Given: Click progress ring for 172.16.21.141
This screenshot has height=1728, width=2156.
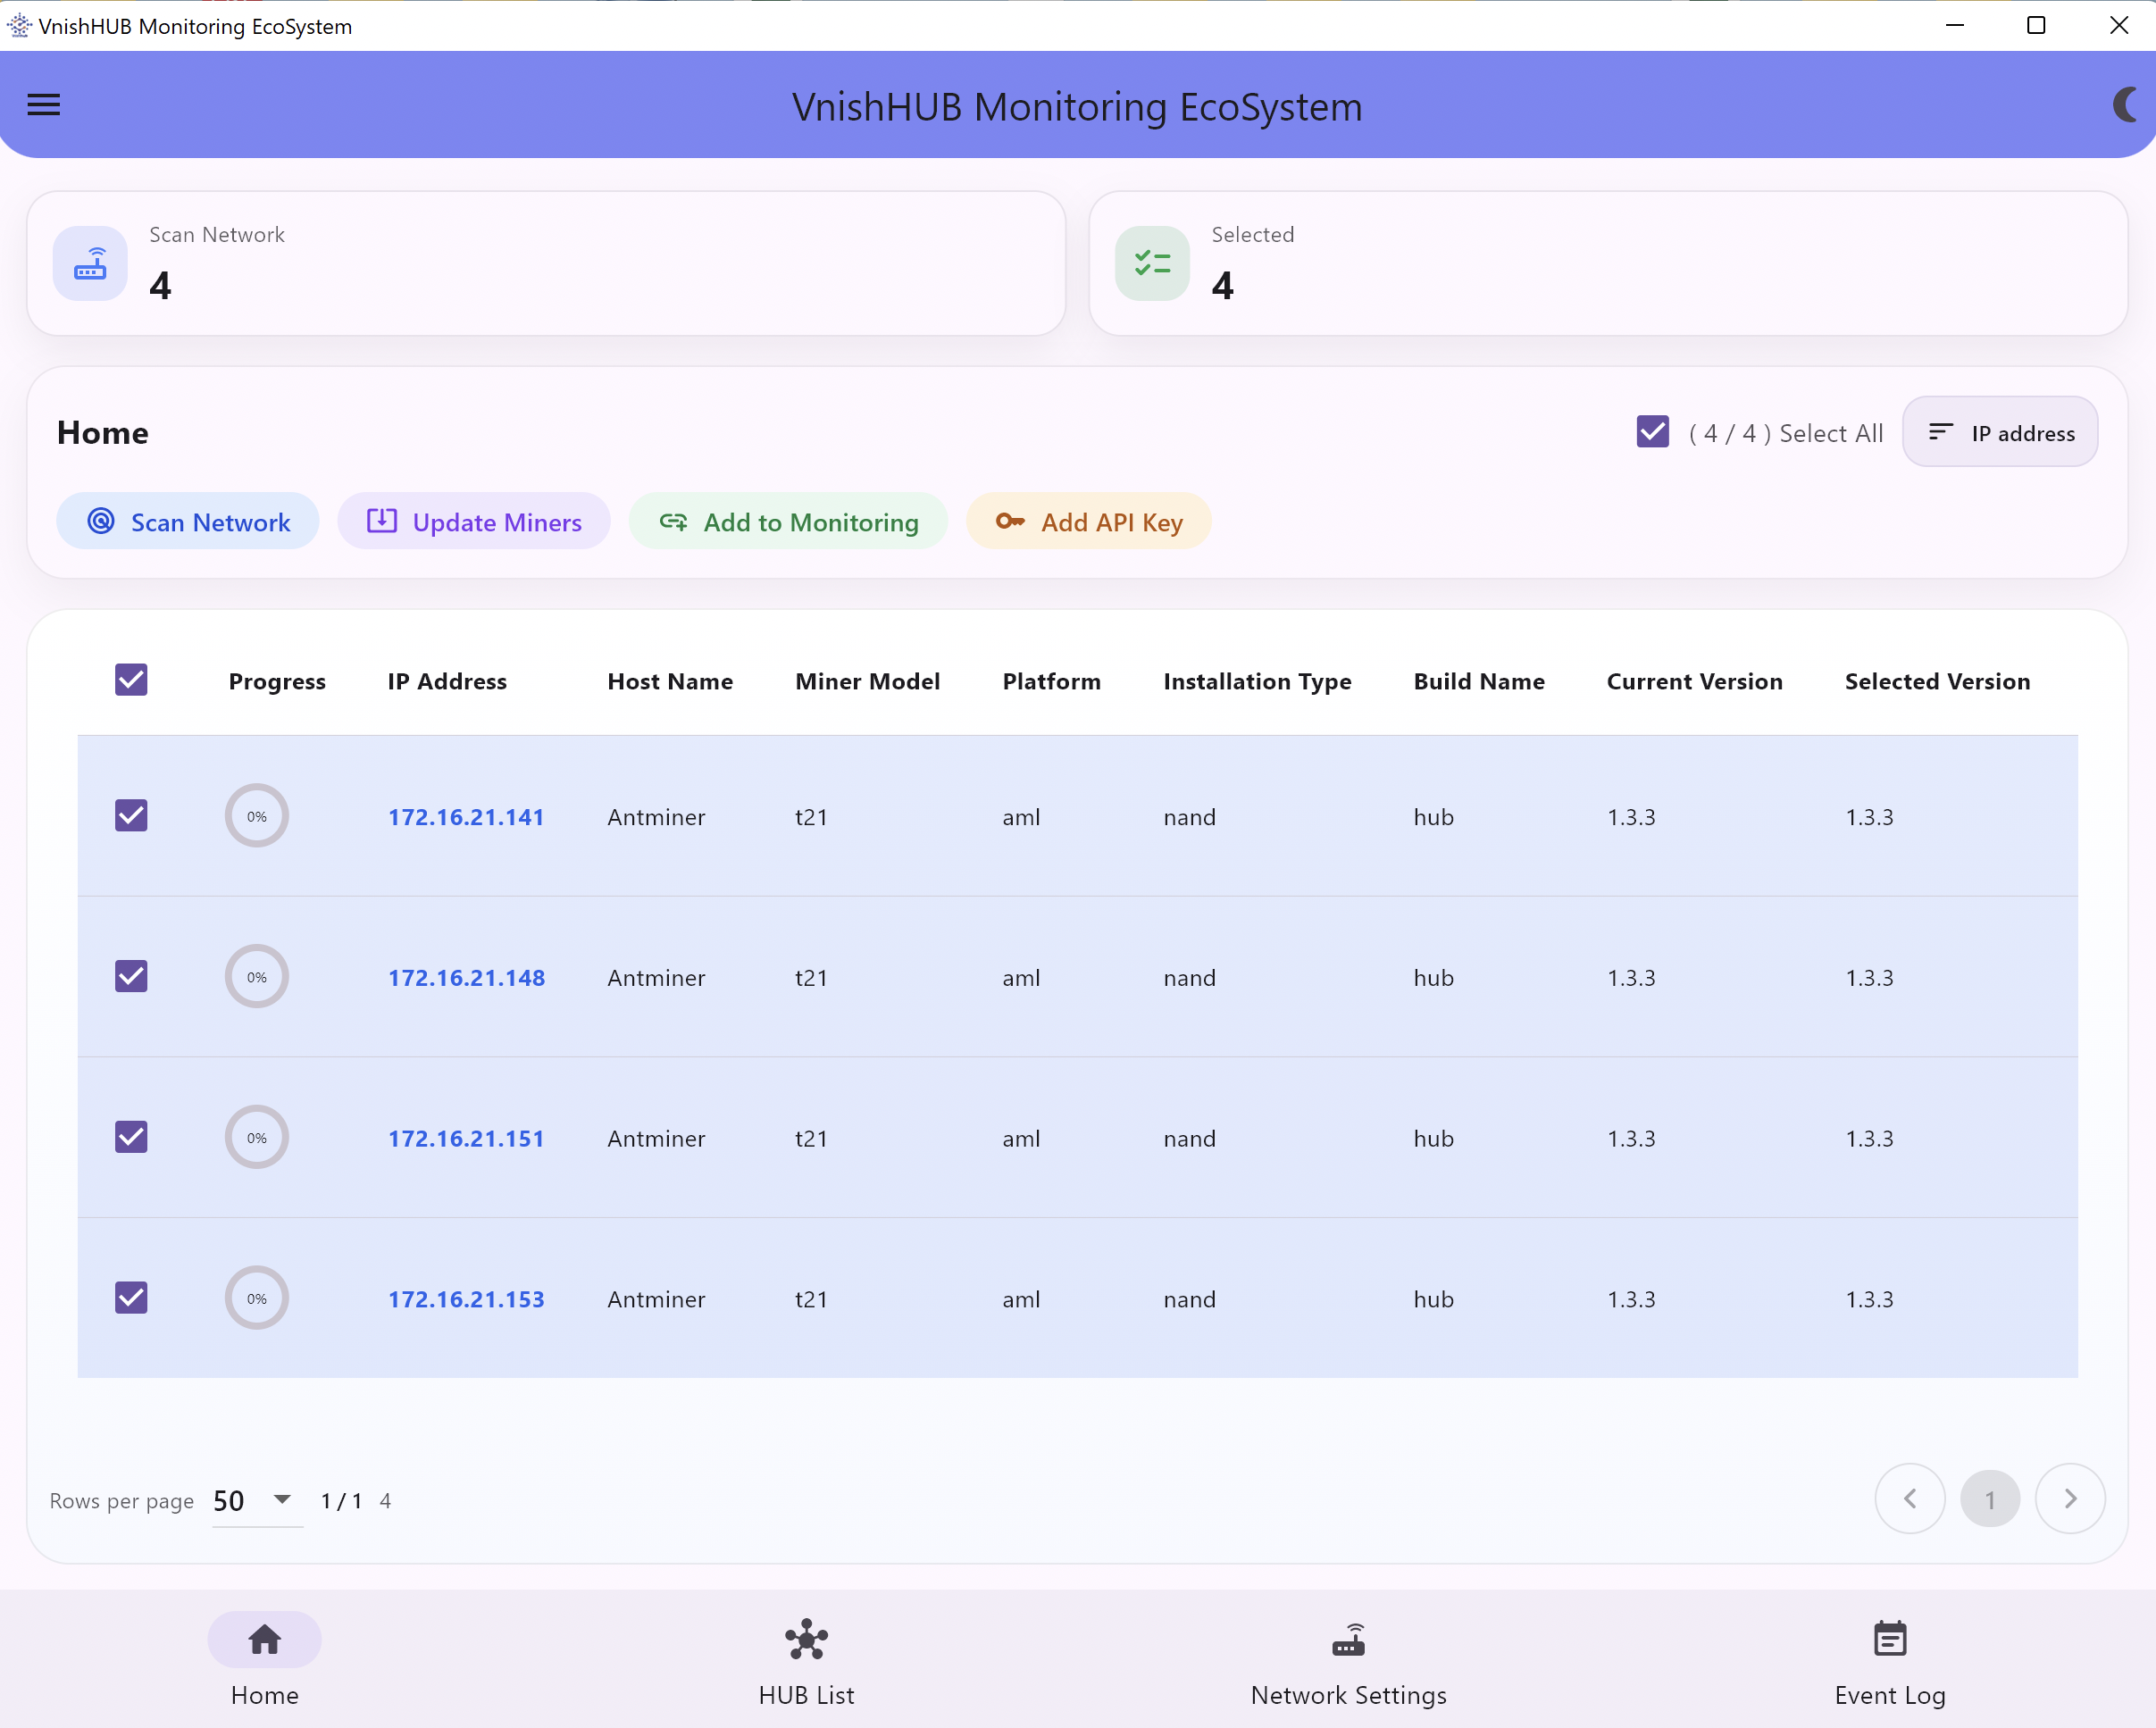Looking at the screenshot, I should [x=257, y=816].
